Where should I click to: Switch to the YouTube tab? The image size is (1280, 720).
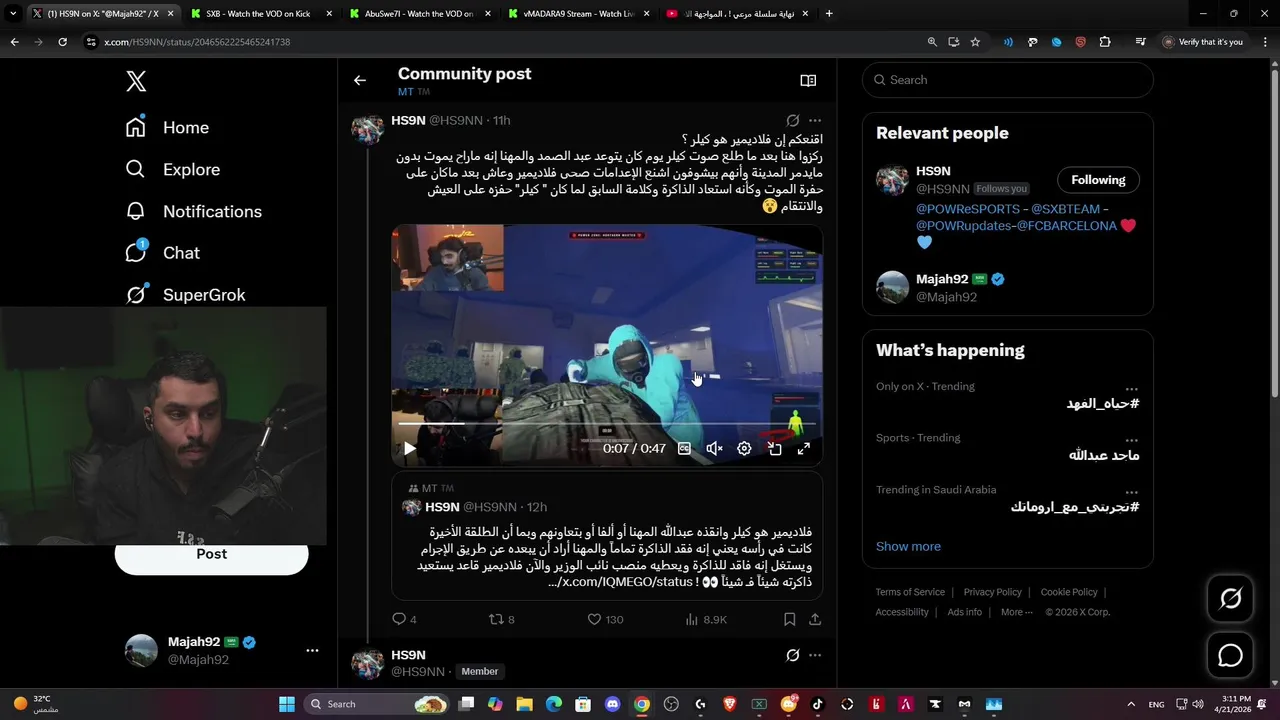coord(738,14)
